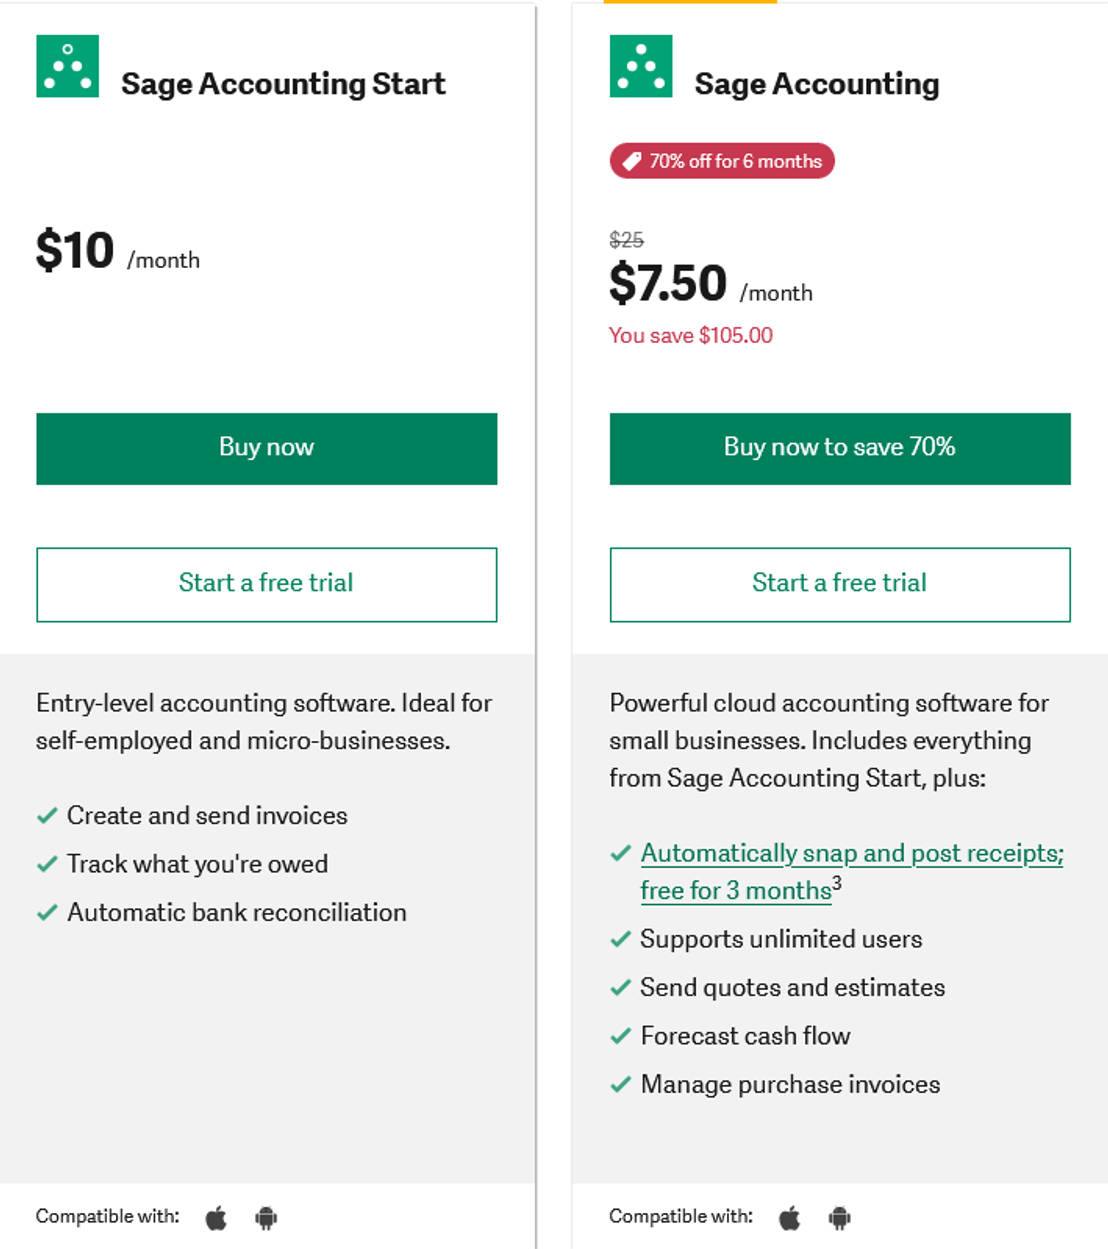
Task: Click the checkmark beside Create and send invoices
Action: [x=46, y=816]
